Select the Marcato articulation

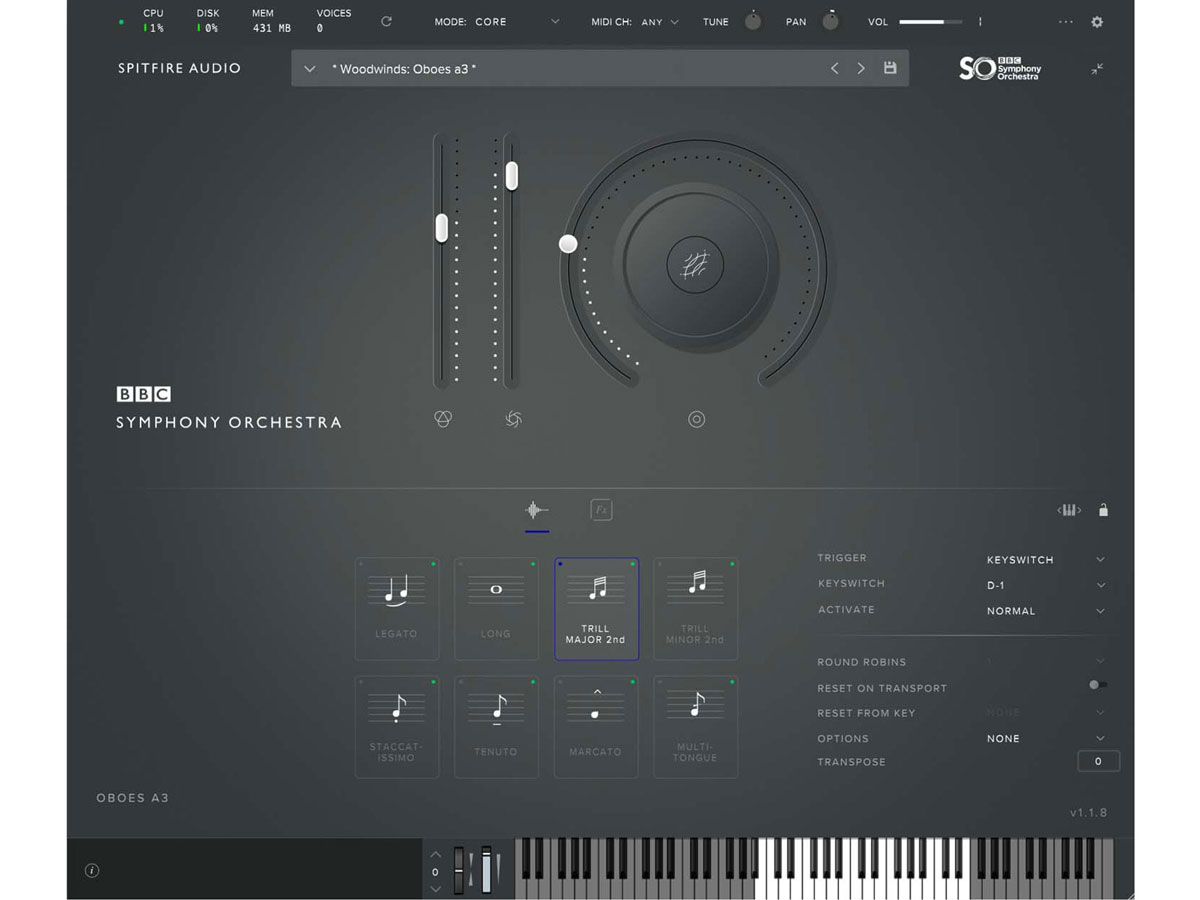596,727
